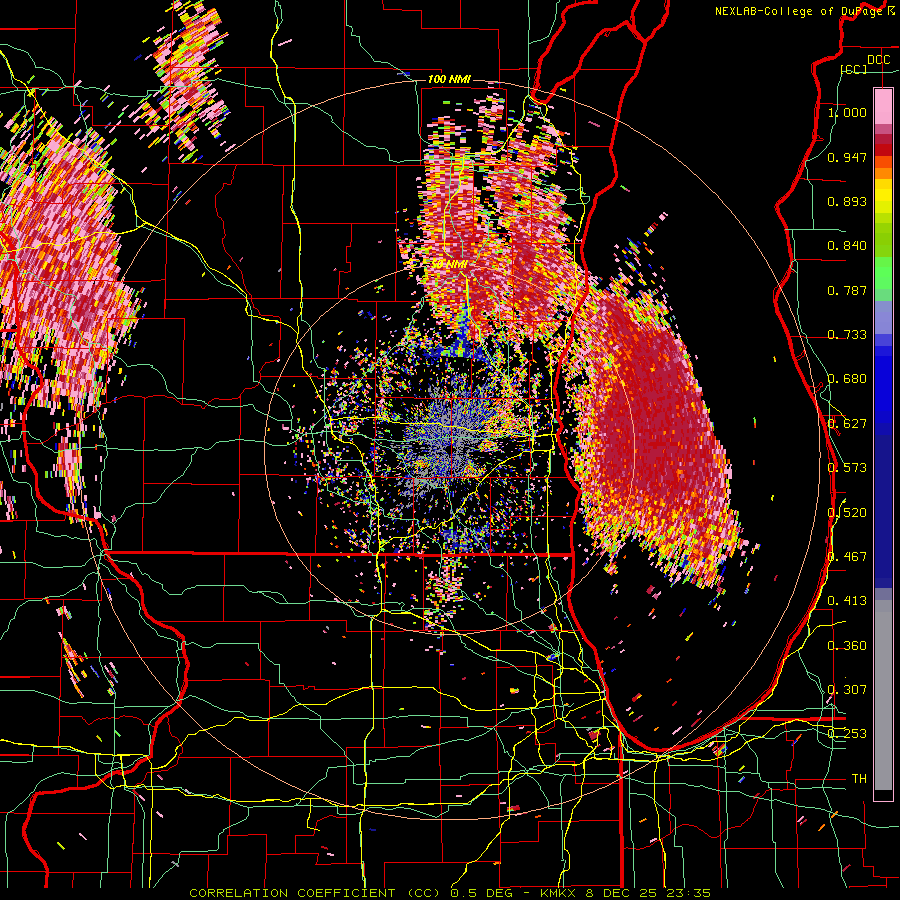Click the 0.253 color scale value
The width and height of the screenshot is (900, 900).
tap(847, 734)
